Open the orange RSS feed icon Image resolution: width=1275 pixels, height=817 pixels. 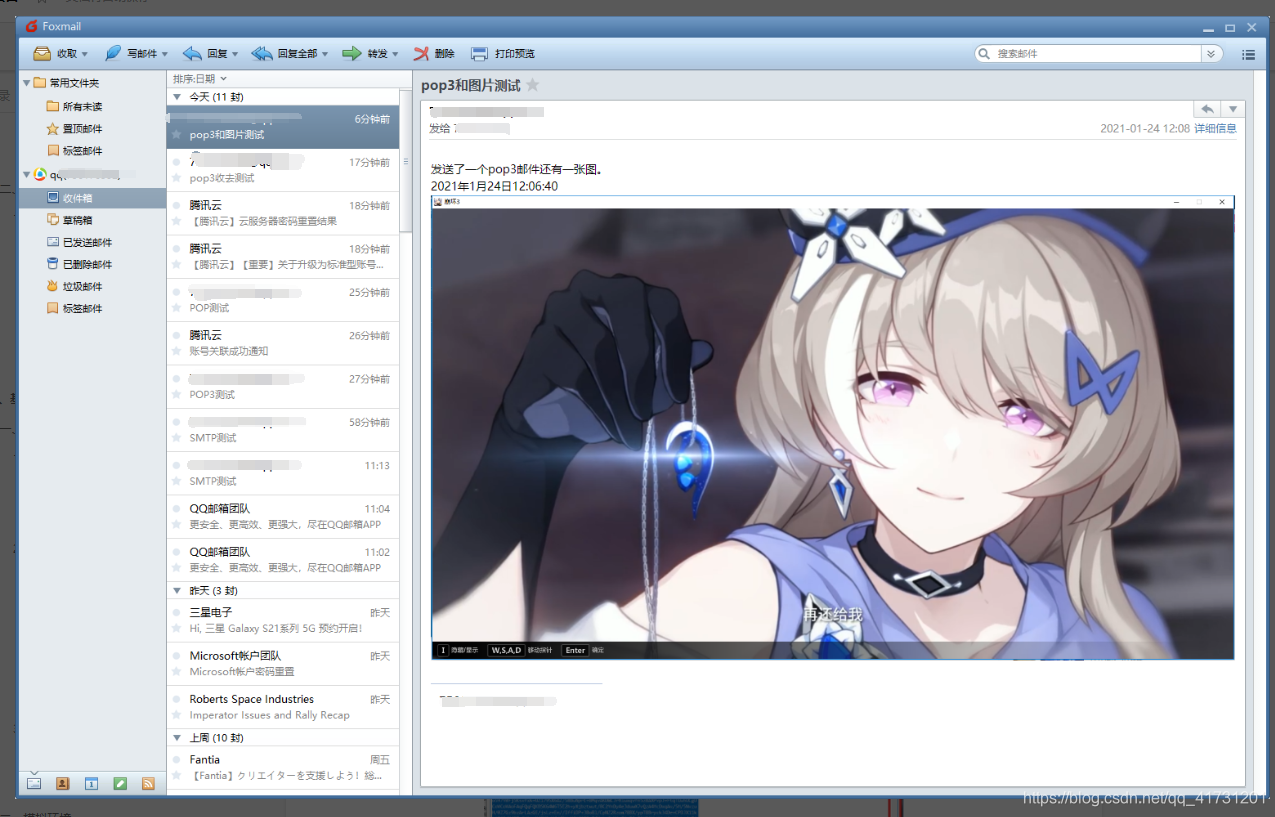coord(148,784)
